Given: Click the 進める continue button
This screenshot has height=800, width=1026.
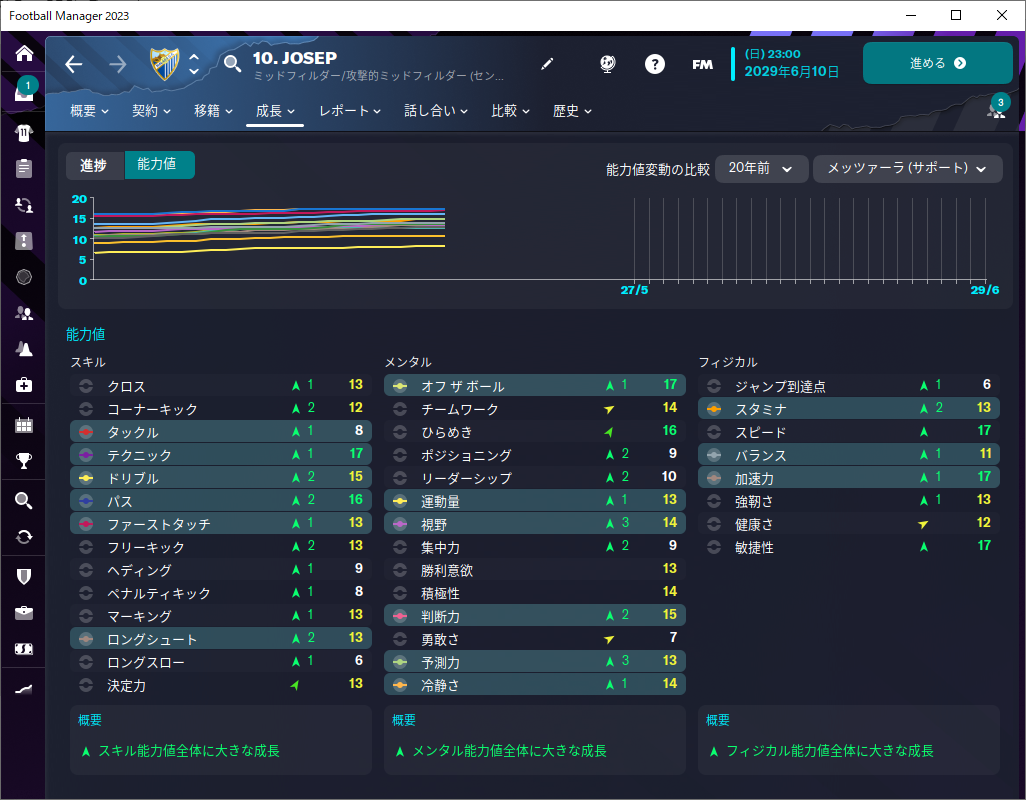Looking at the screenshot, I should tap(938, 63).
